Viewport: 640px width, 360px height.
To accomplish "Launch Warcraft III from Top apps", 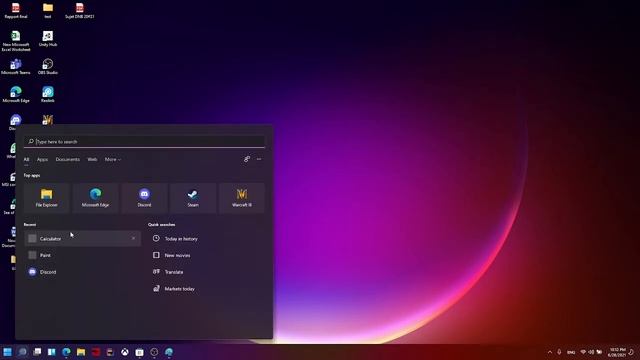I will (x=242, y=198).
